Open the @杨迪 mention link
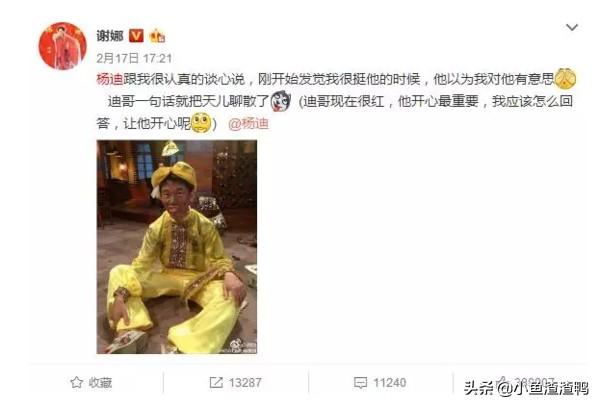Viewport: 600px width, 407px height. coord(248,124)
